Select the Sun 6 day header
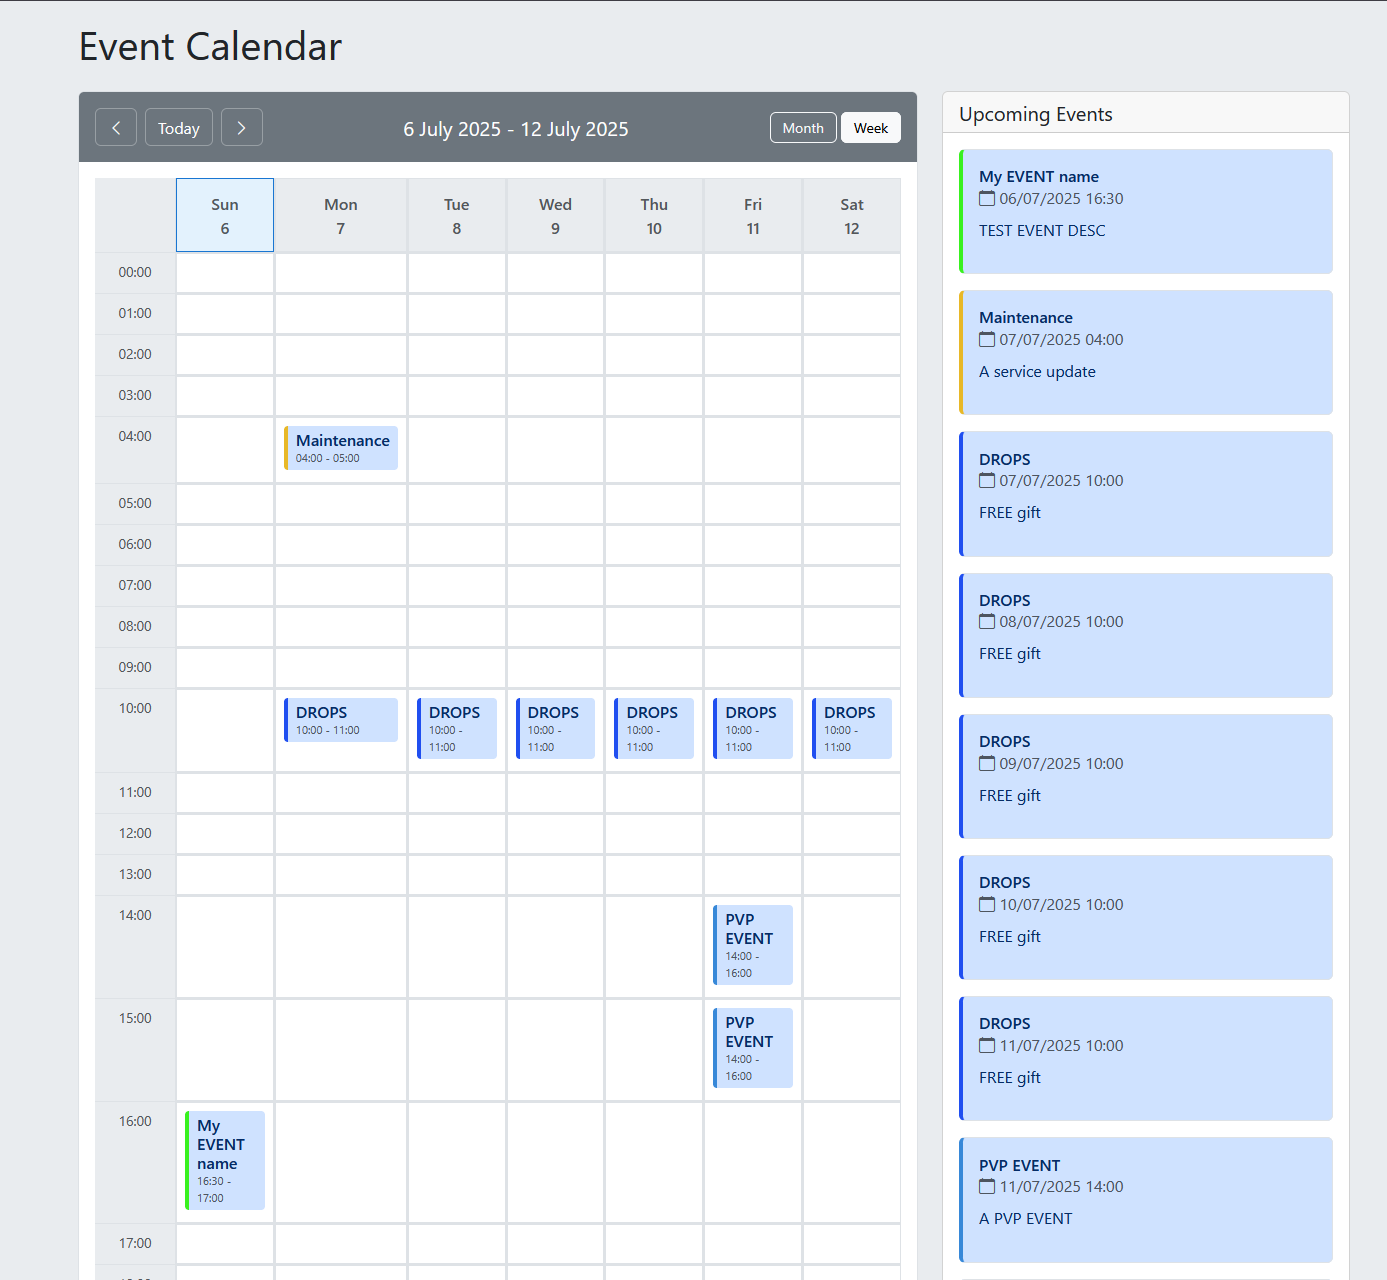The height and width of the screenshot is (1280, 1387). coord(225,216)
